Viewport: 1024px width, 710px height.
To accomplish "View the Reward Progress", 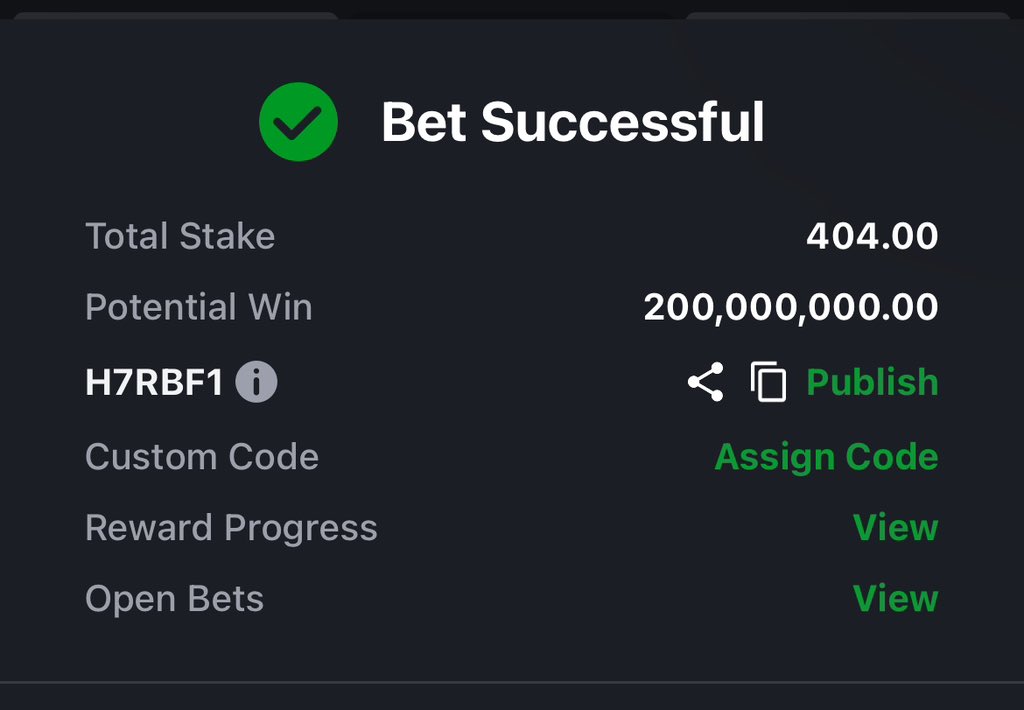I will tap(896, 528).
